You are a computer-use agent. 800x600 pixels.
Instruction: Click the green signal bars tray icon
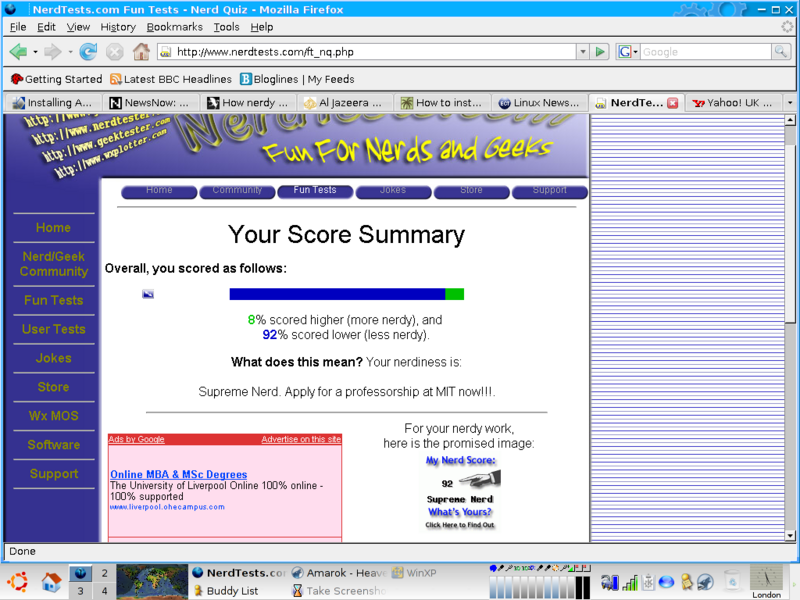(630, 582)
